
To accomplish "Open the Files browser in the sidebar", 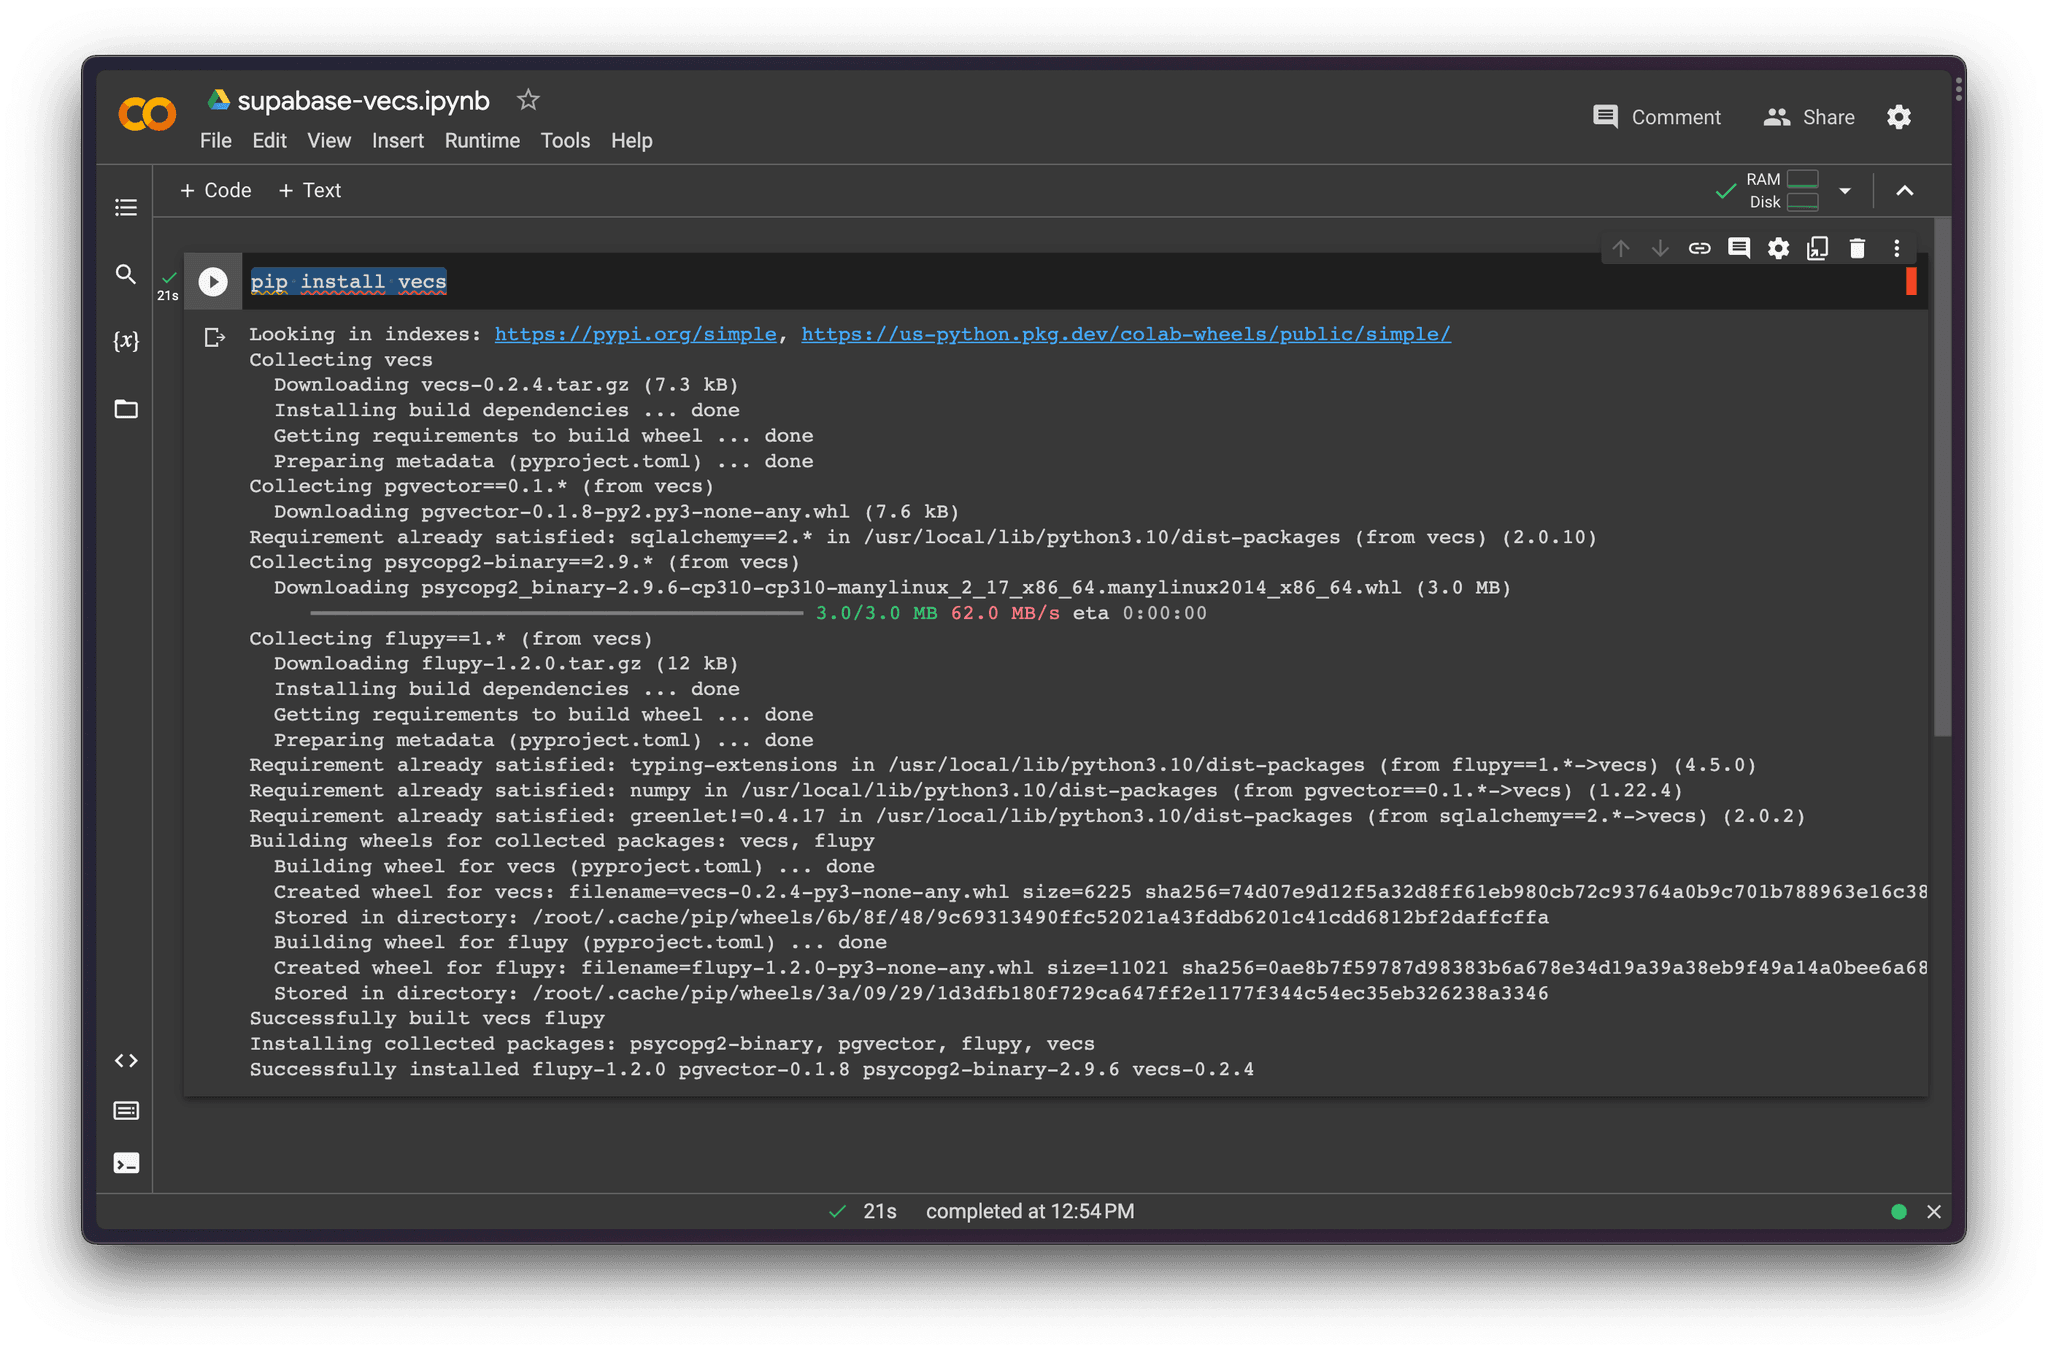I will pos(126,409).
